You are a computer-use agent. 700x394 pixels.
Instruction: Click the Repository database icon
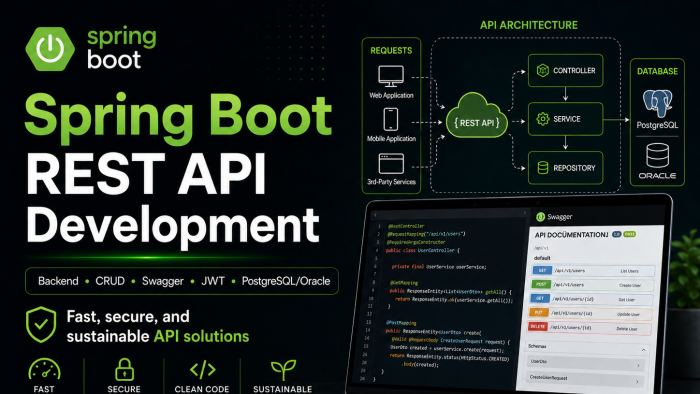tap(543, 168)
